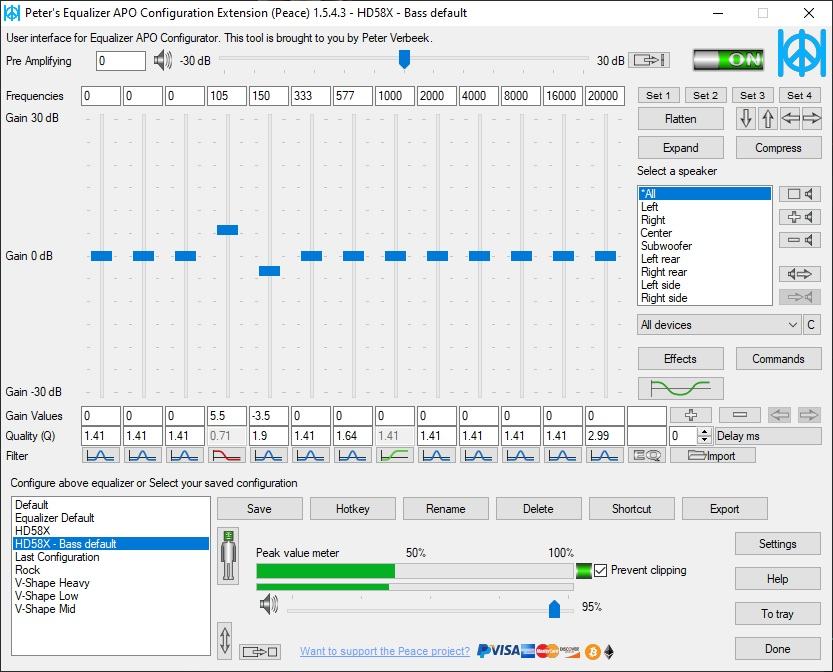Click the minus speaker icon beside the speaker list

(x=800, y=240)
